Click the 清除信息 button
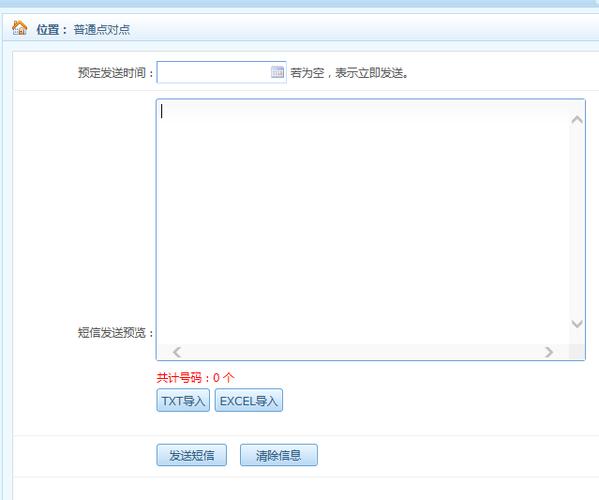599x500 pixels. (x=278, y=455)
